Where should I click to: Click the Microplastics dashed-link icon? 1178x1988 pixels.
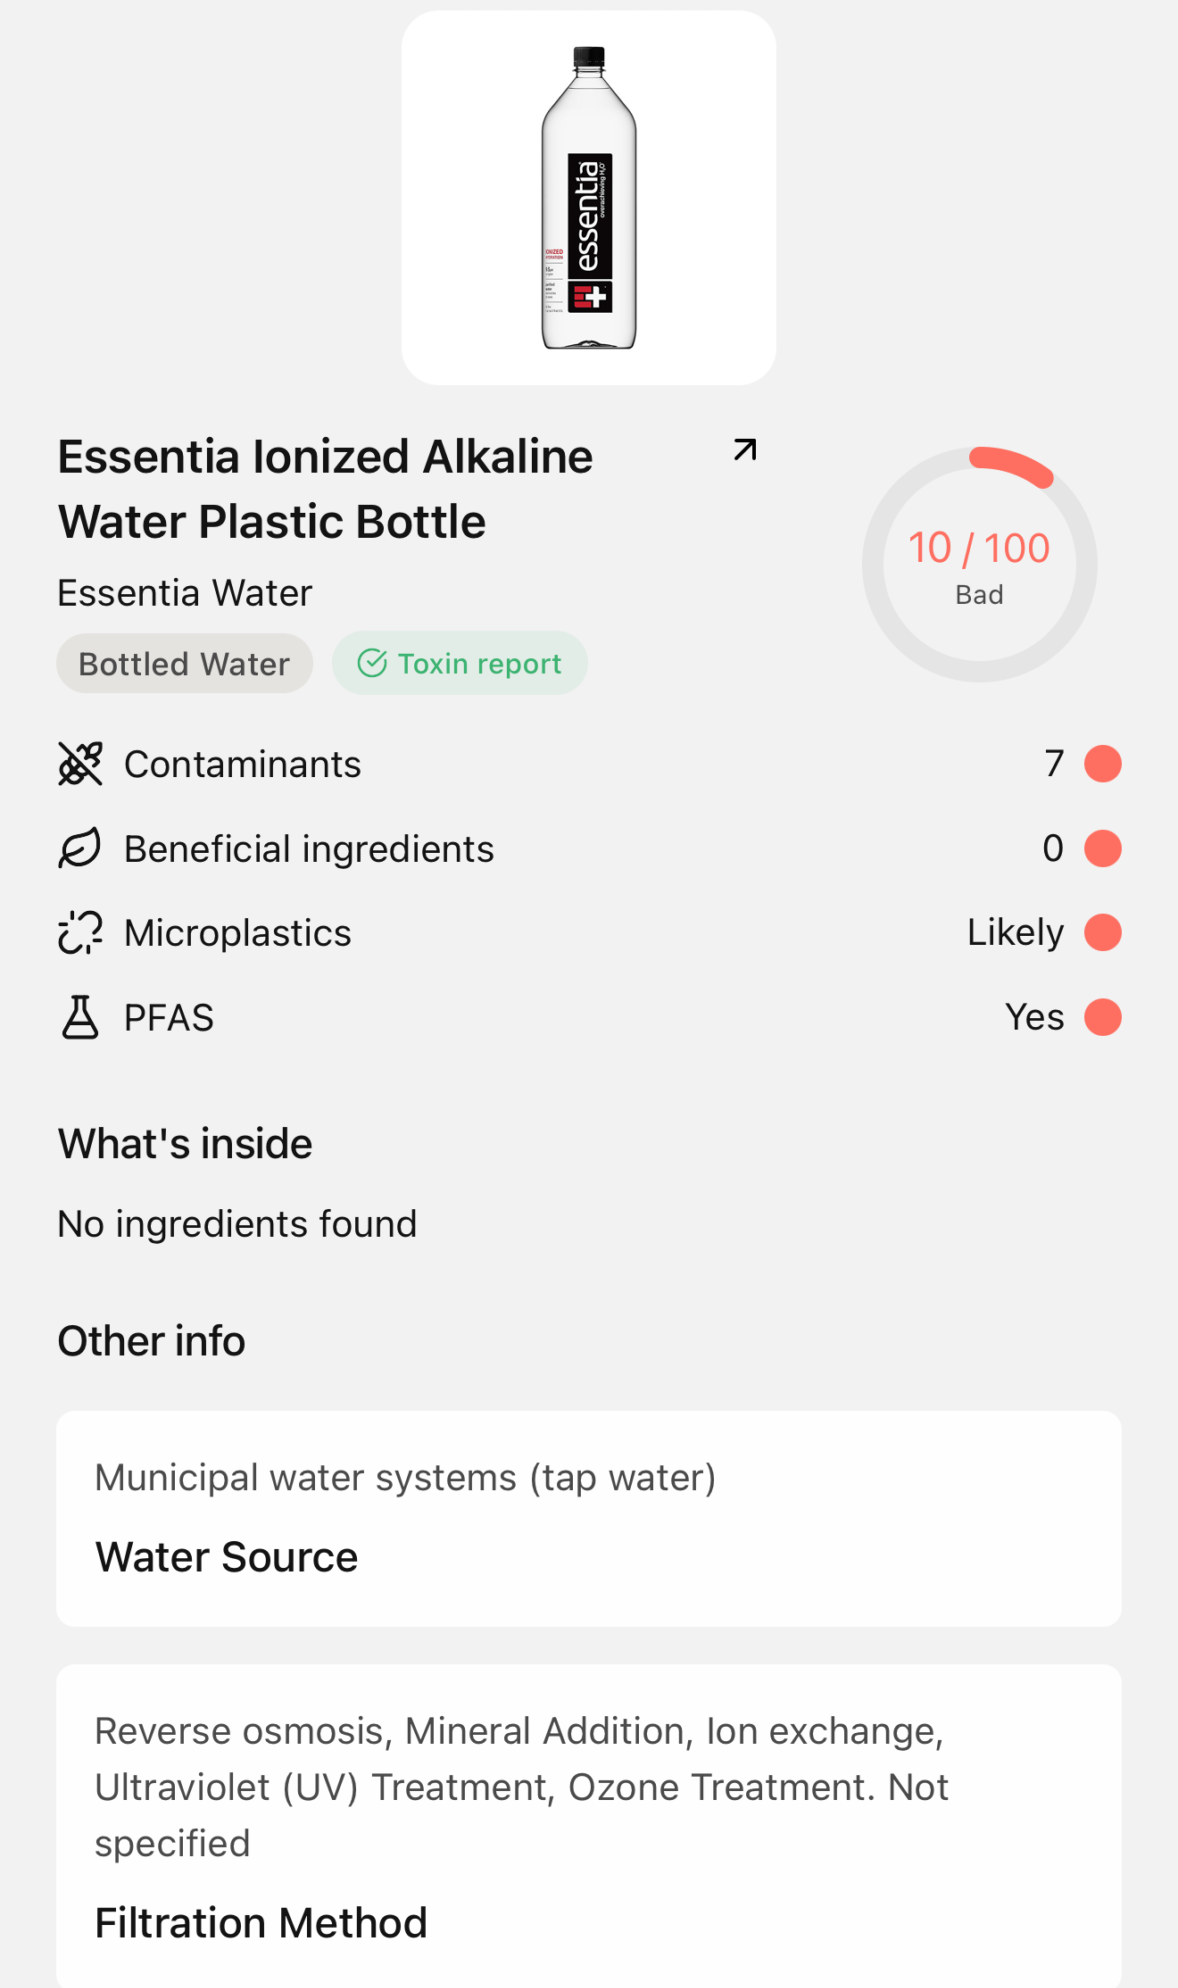[80, 933]
